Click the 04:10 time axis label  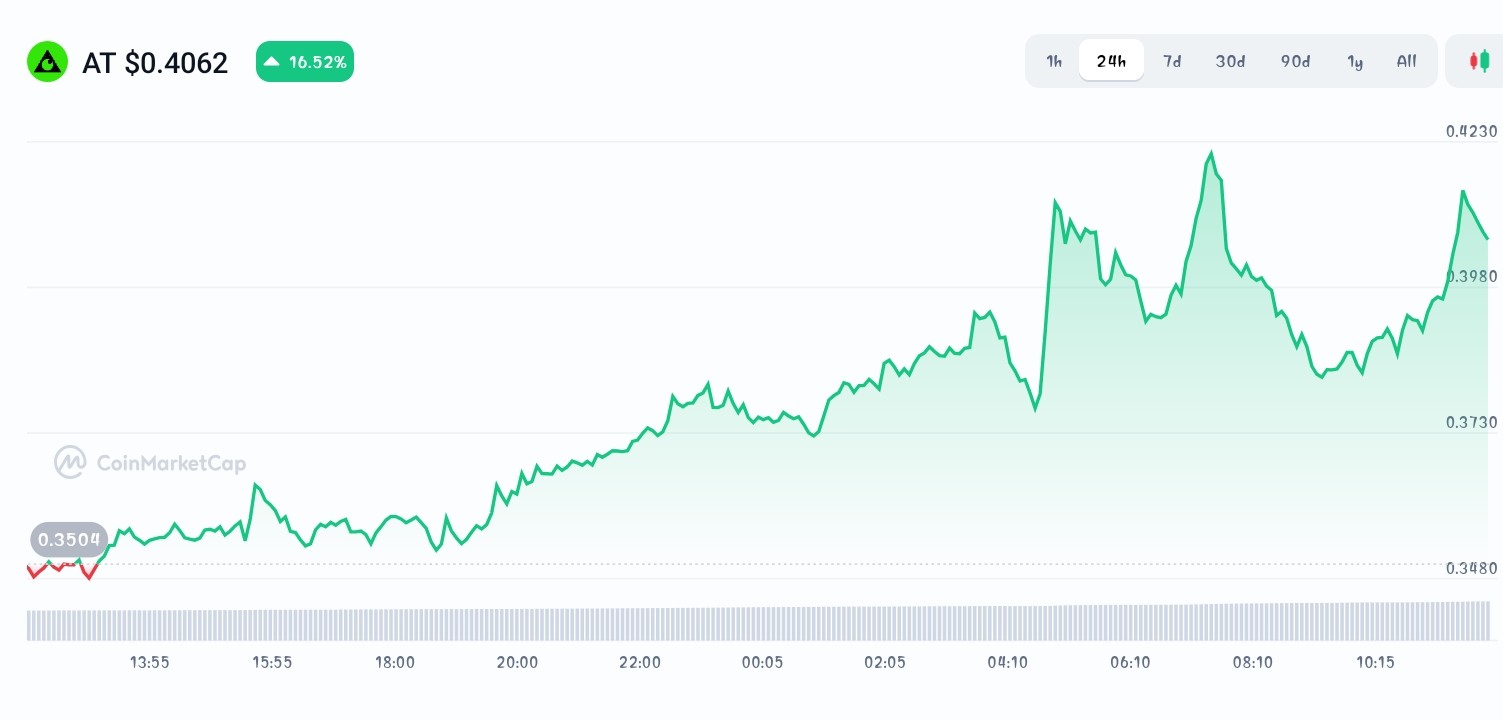(1007, 662)
